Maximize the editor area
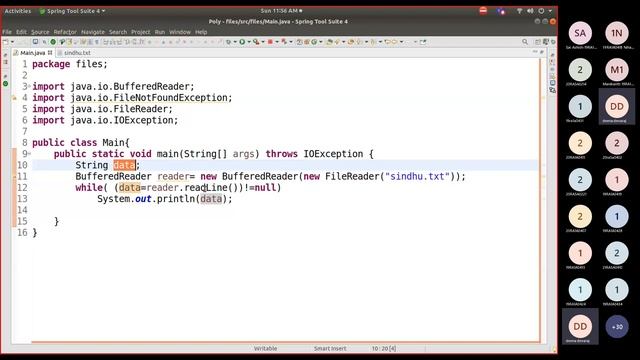 [542, 51]
